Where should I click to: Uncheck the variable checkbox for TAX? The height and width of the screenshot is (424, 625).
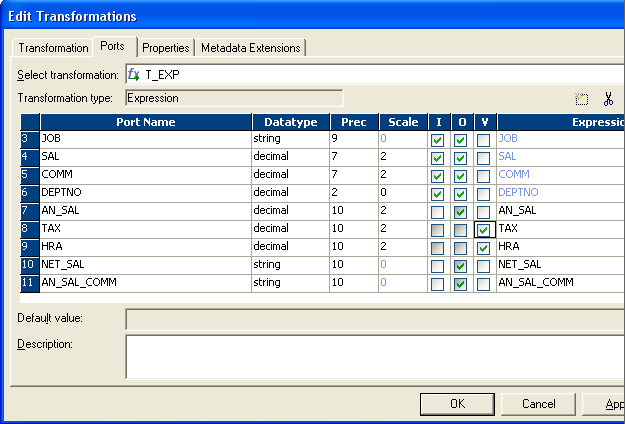tap(483, 230)
